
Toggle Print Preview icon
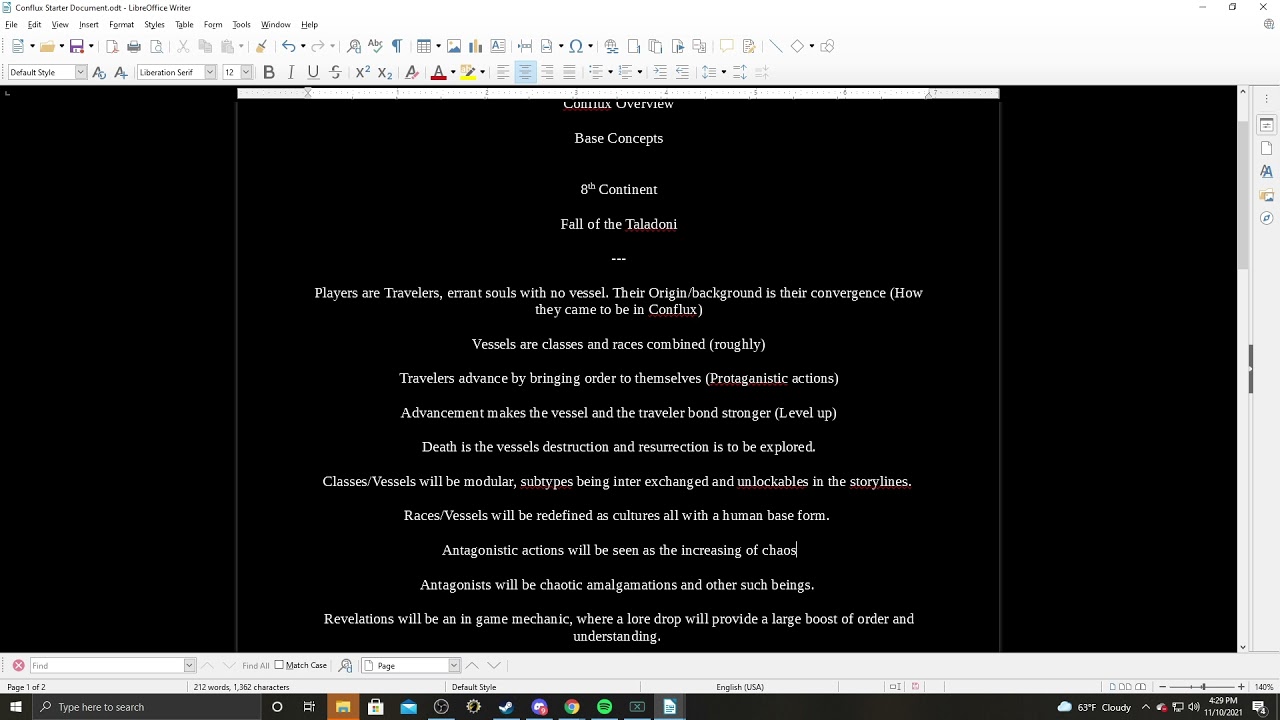pos(156,46)
